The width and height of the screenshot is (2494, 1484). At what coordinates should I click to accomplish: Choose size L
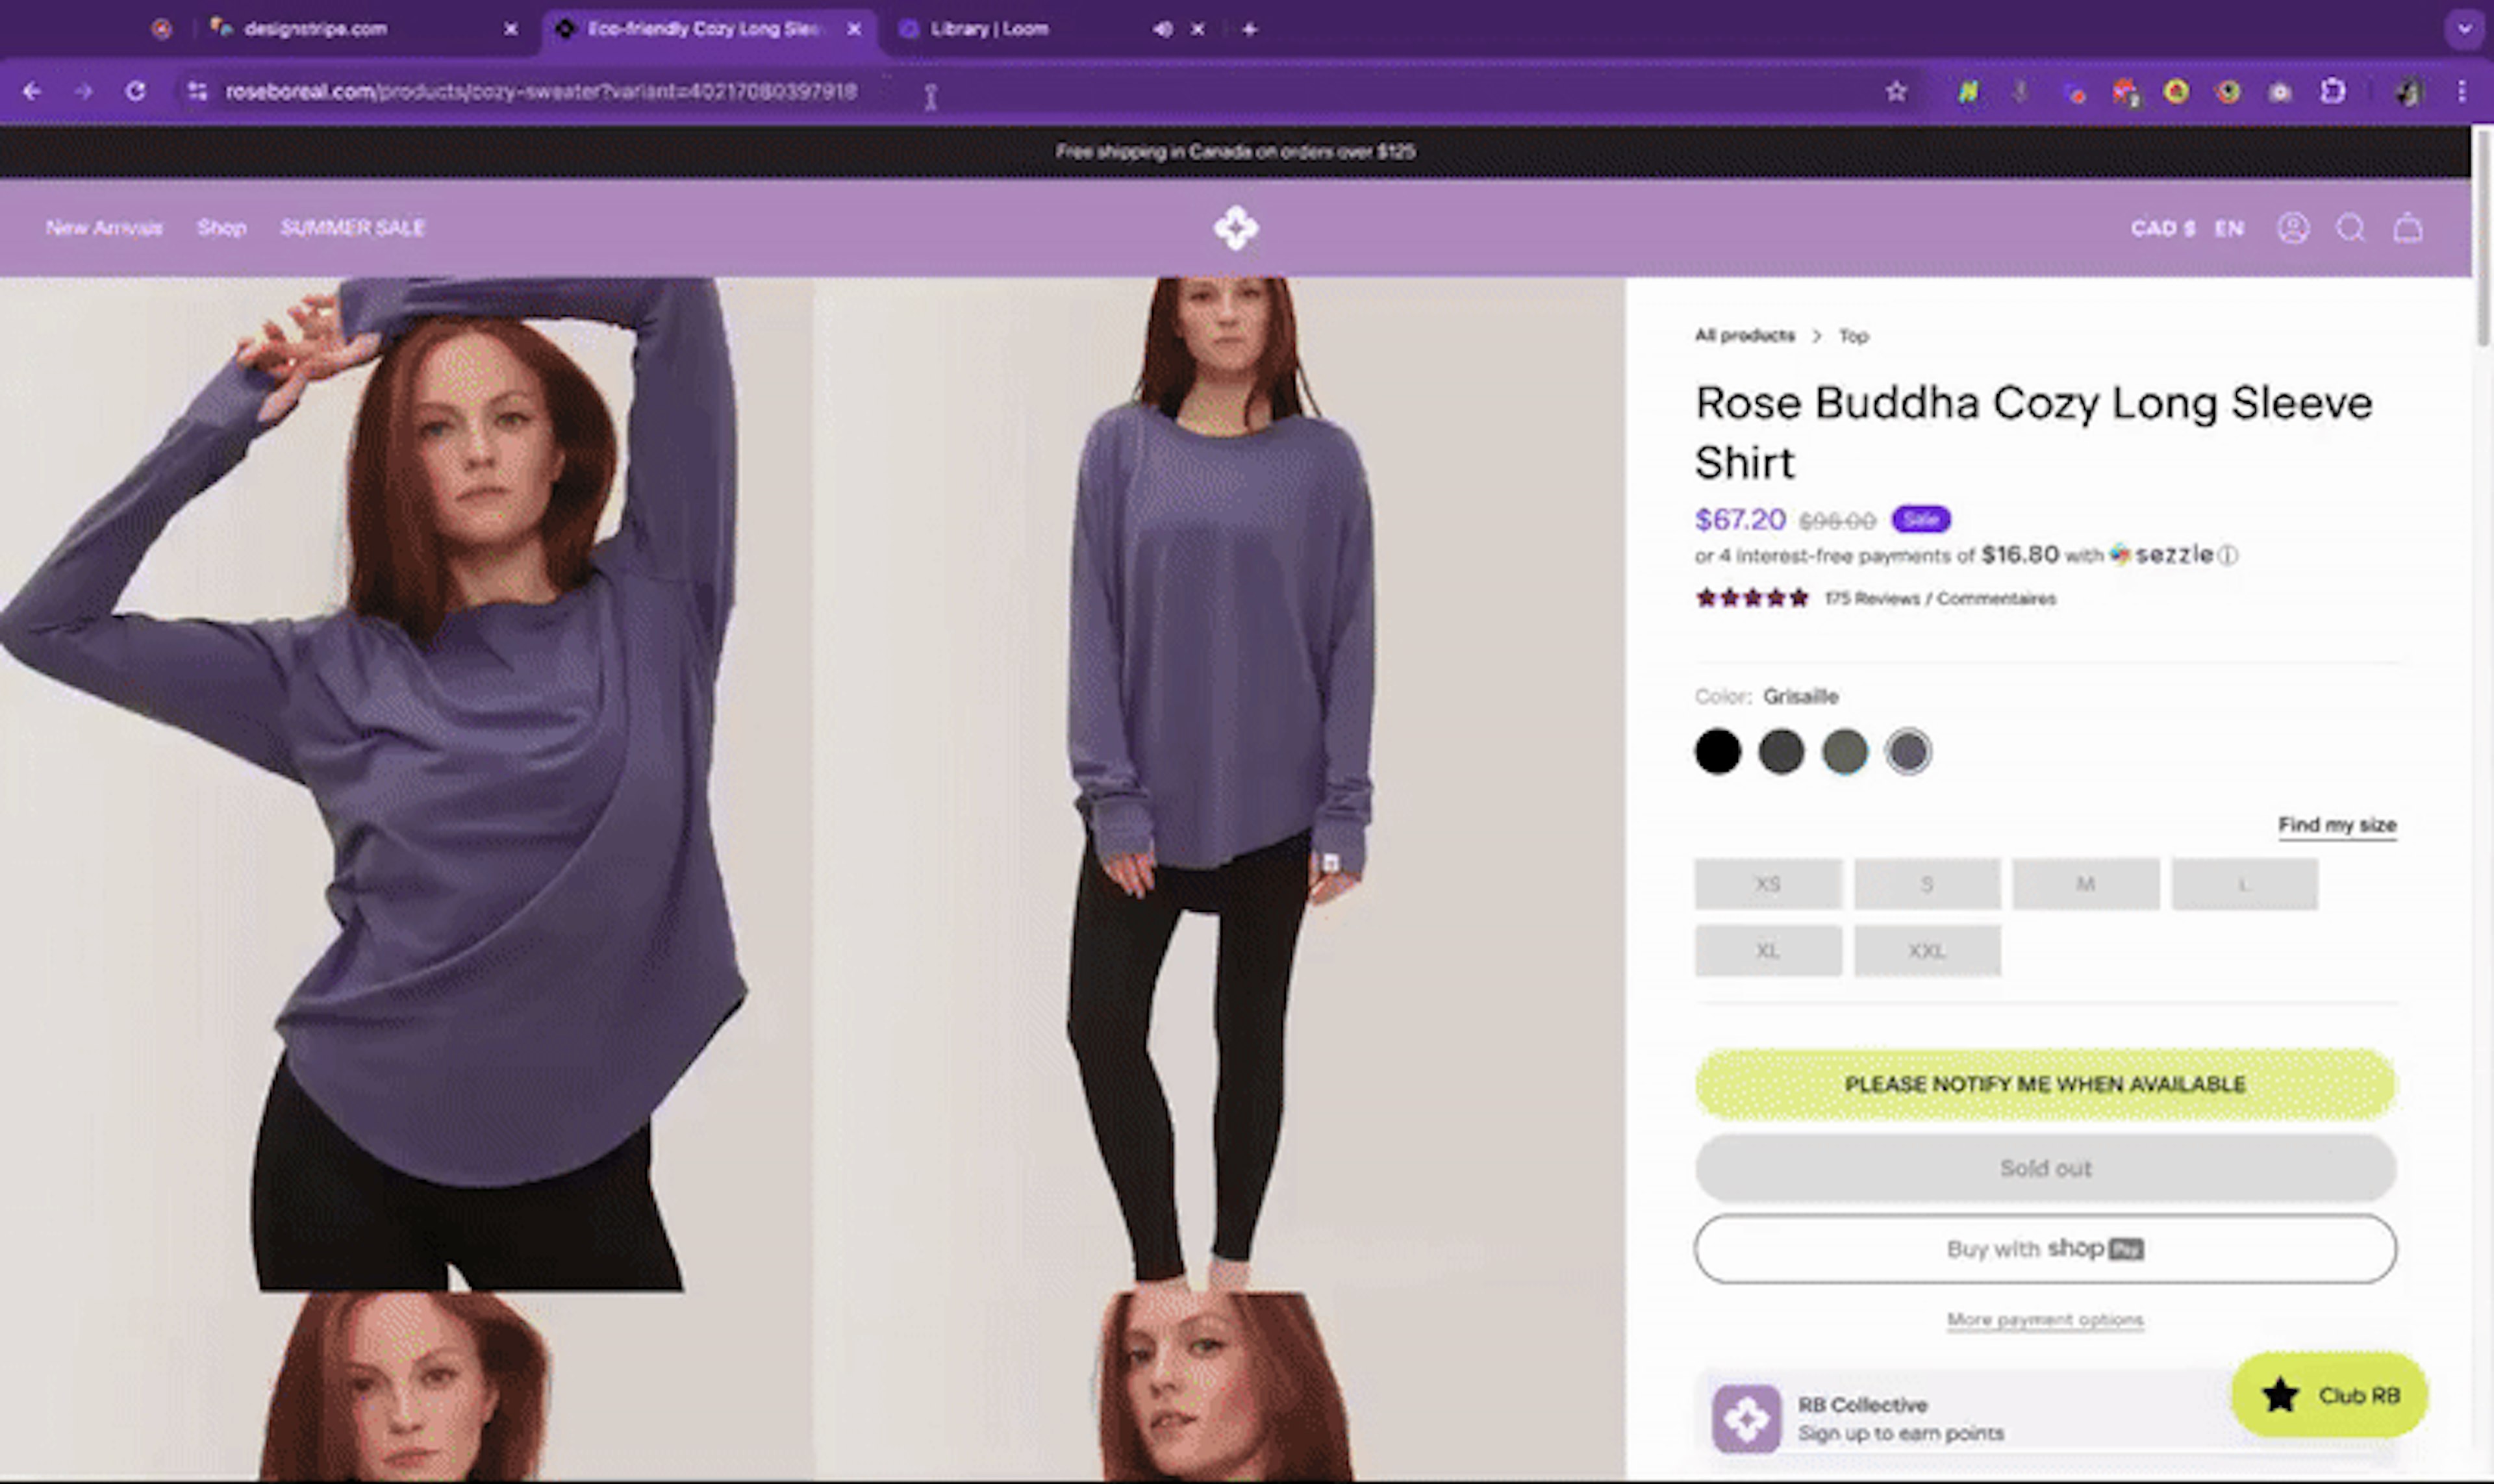coord(2244,884)
